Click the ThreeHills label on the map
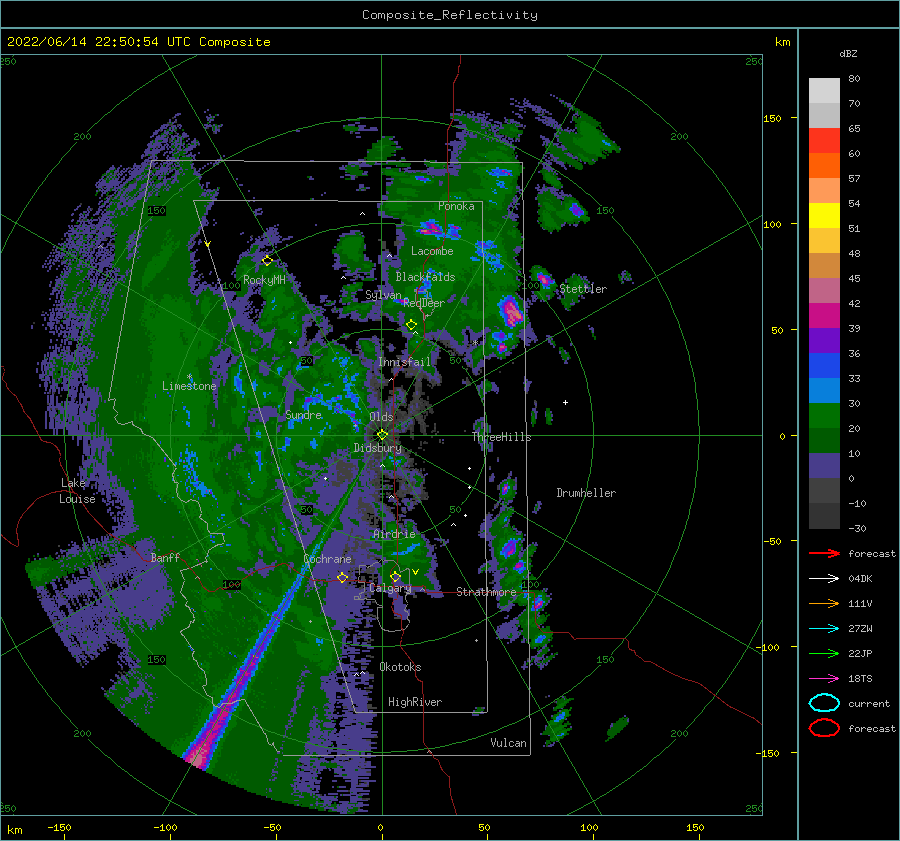 [x=502, y=437]
